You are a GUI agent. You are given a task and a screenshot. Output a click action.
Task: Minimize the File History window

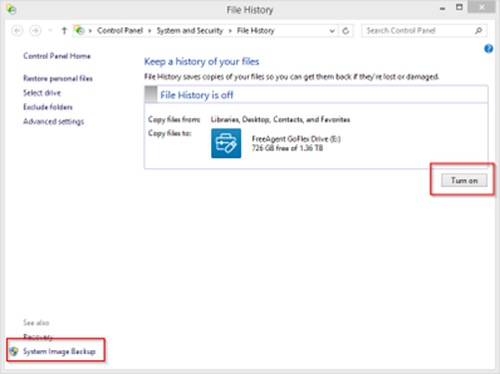442,8
